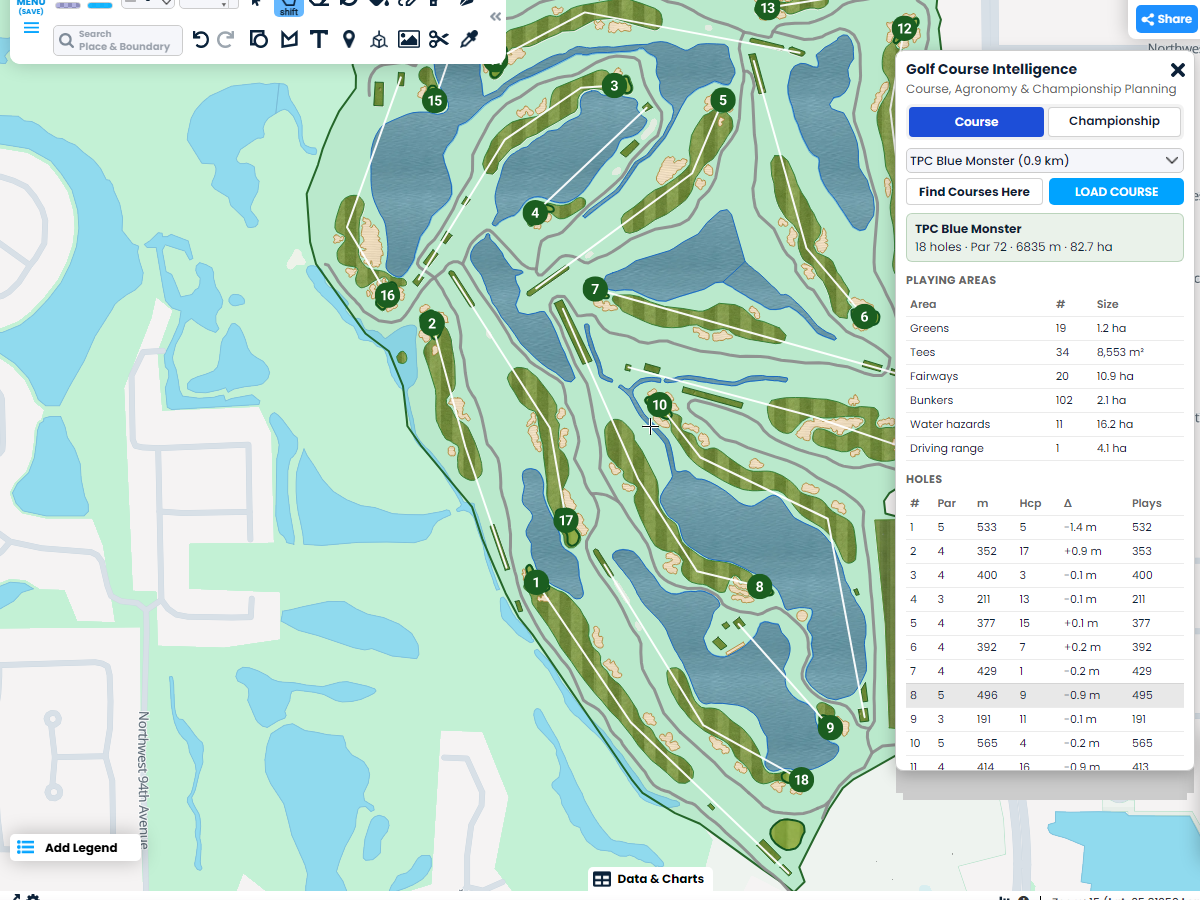Select the Bunkers row in Playing Areas
1200x900 pixels.
(x=1045, y=400)
